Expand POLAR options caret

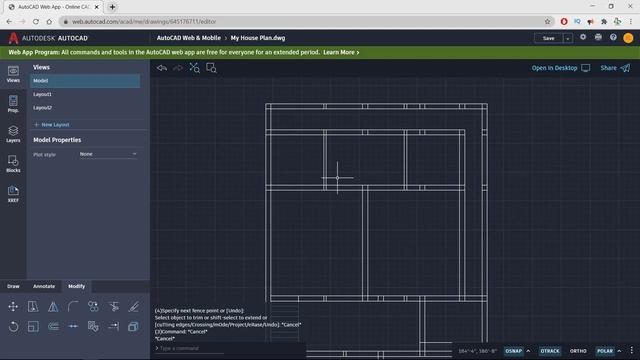coord(619,351)
